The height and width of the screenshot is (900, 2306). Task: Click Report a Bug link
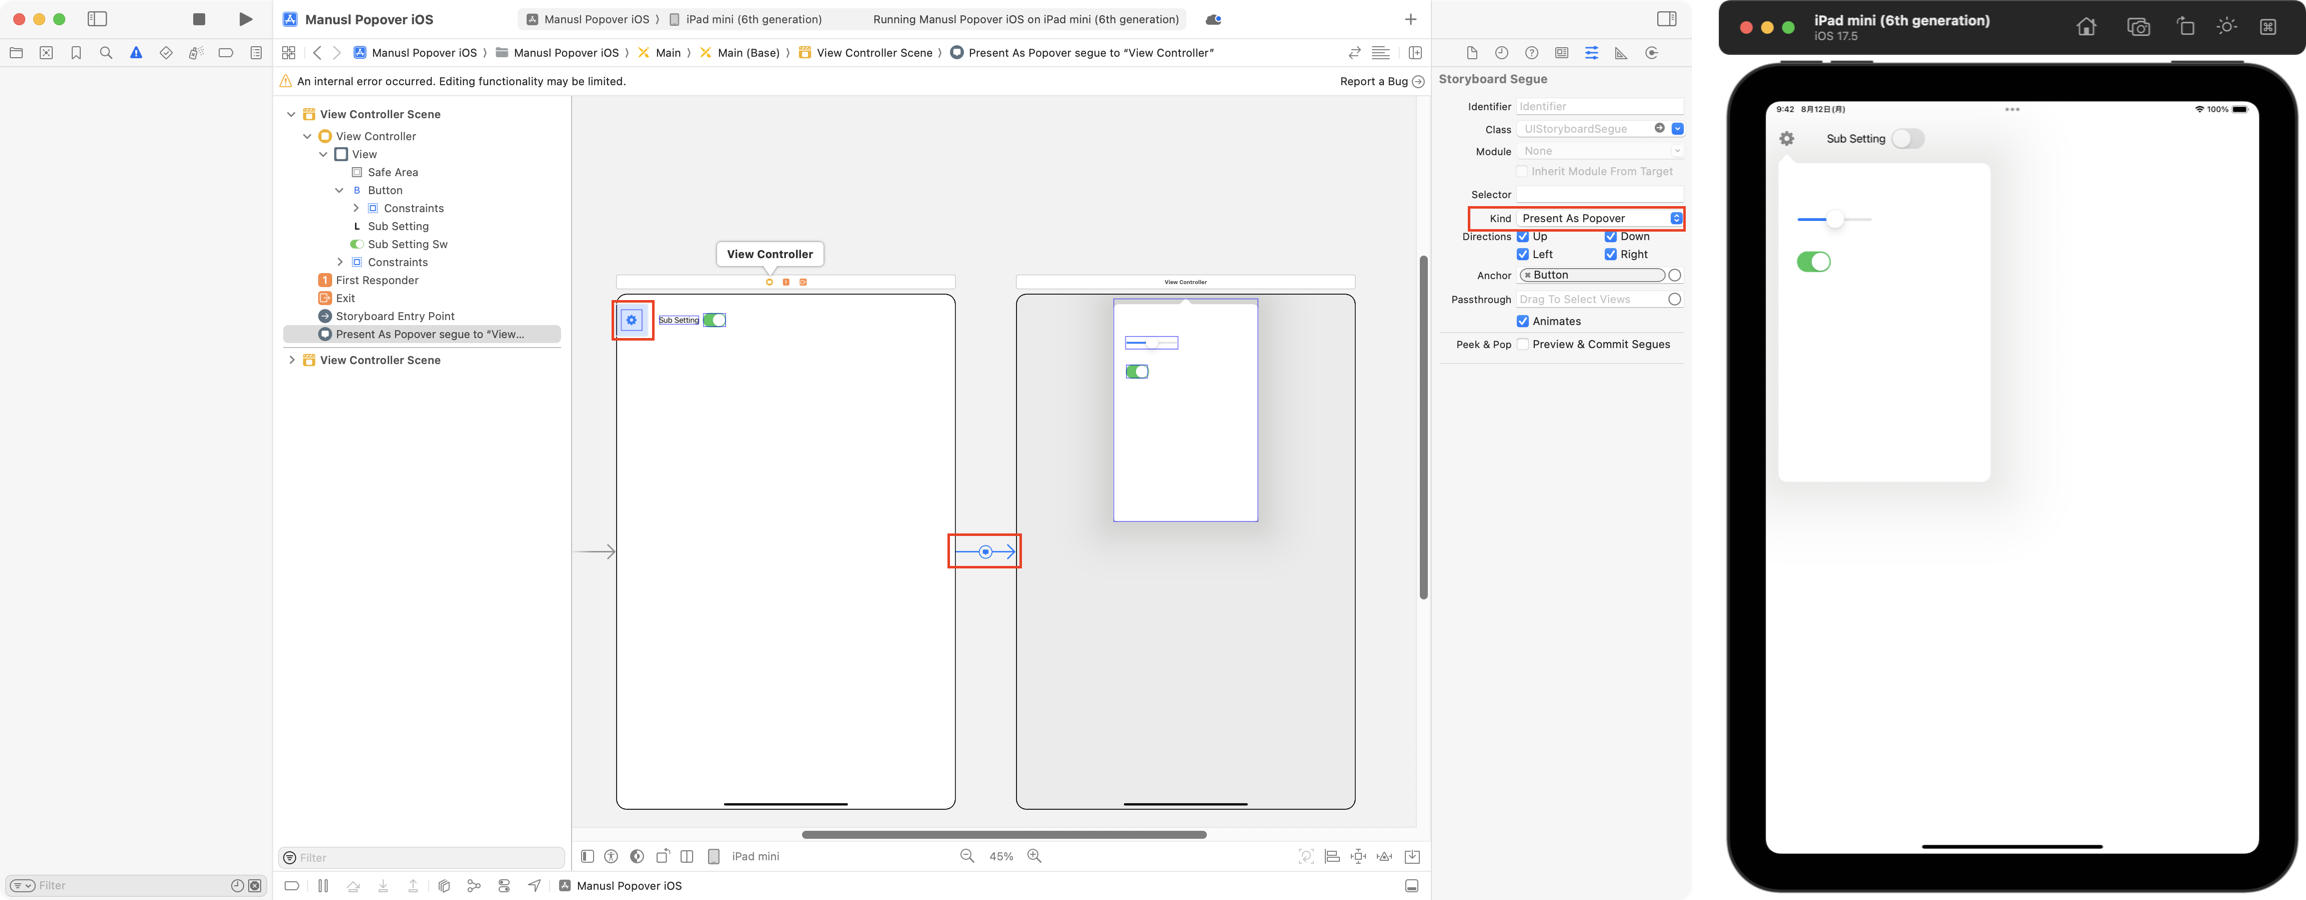tap(1382, 82)
